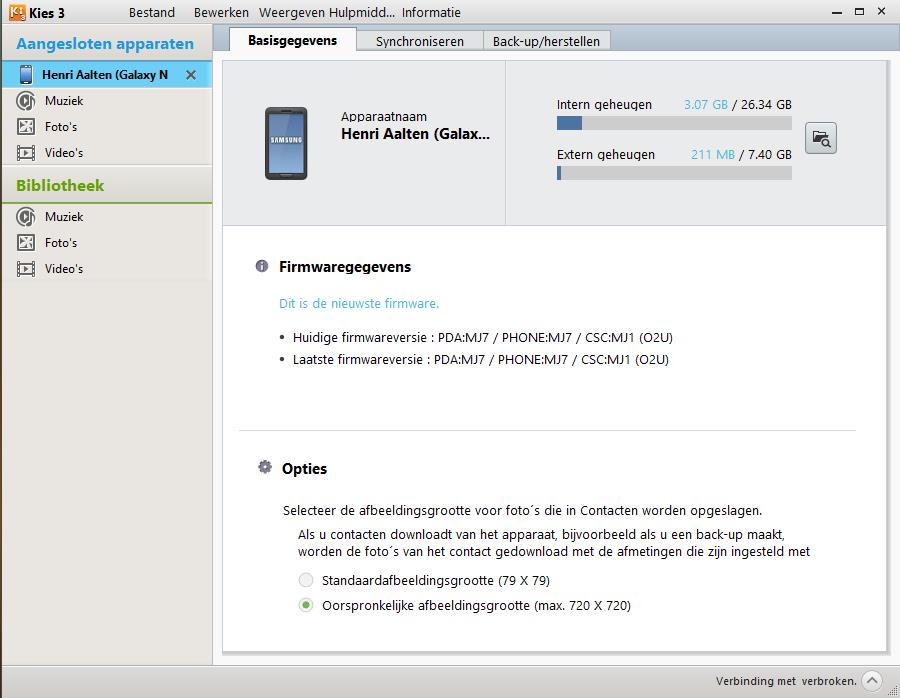Open the storage folder browse icon
The width and height of the screenshot is (900, 698).
(x=820, y=138)
